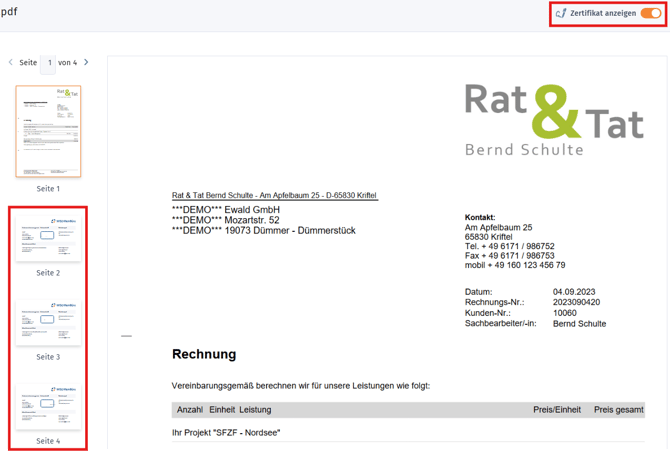Click the 'Einheit' column header
The width and height of the screenshot is (670, 451).
click(222, 410)
